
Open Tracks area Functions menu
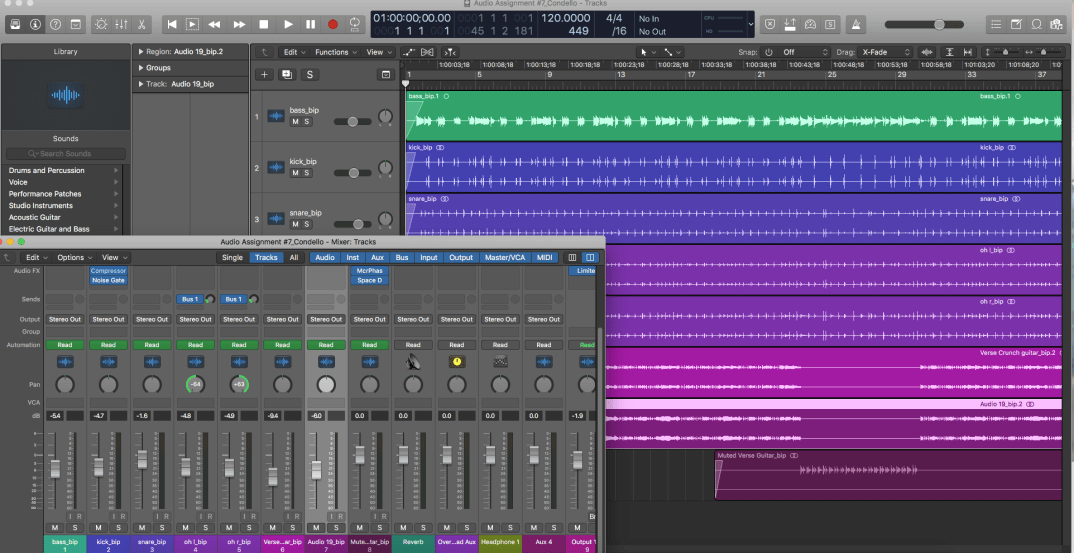[336, 52]
